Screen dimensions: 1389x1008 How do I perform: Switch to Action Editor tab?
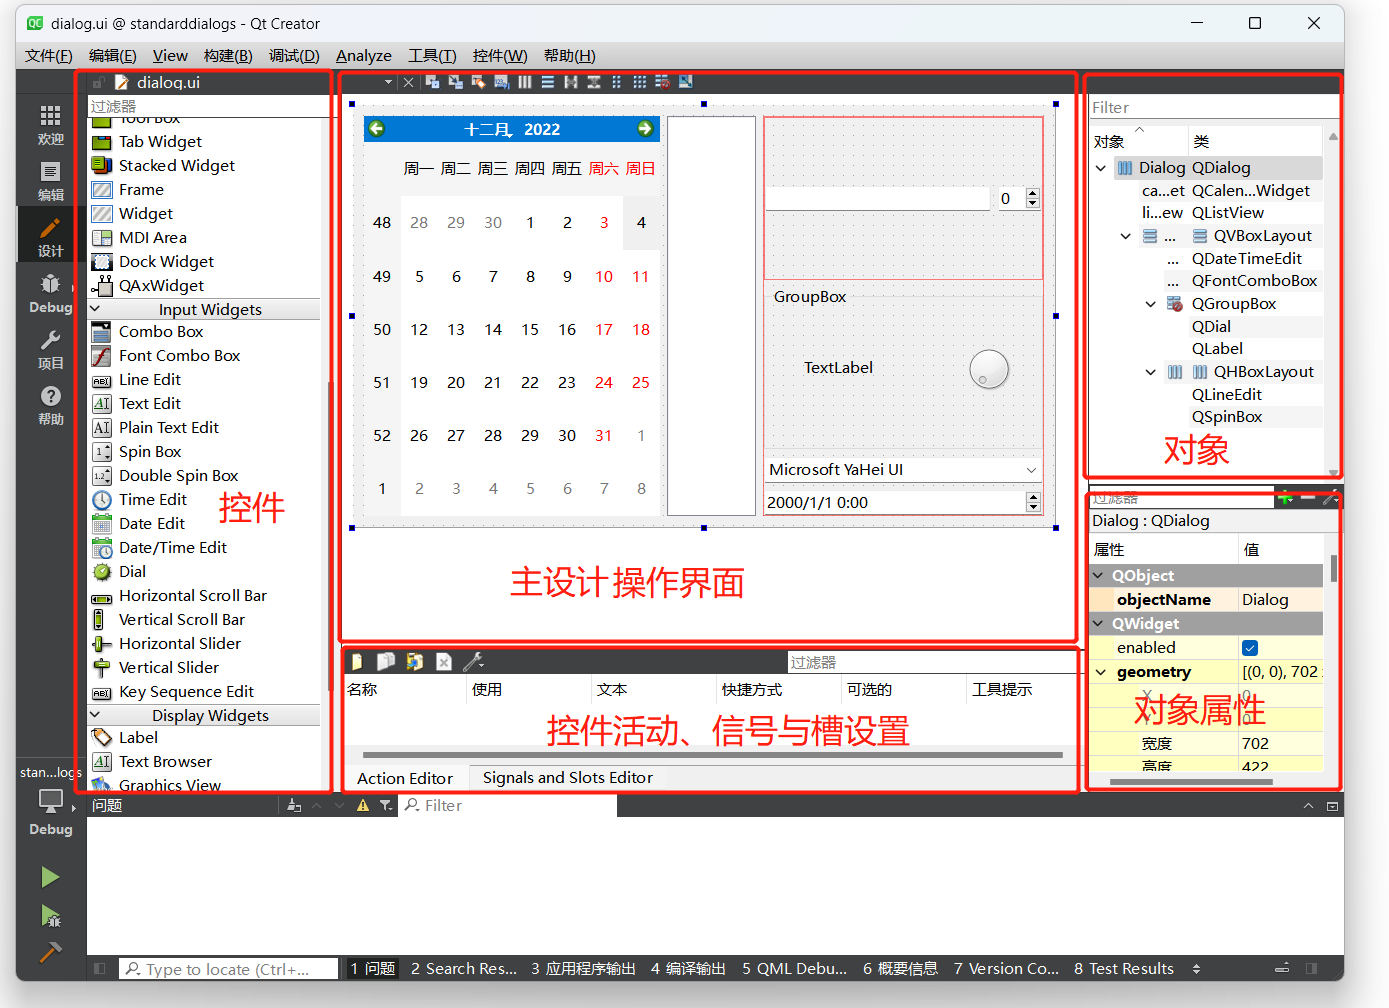click(405, 778)
